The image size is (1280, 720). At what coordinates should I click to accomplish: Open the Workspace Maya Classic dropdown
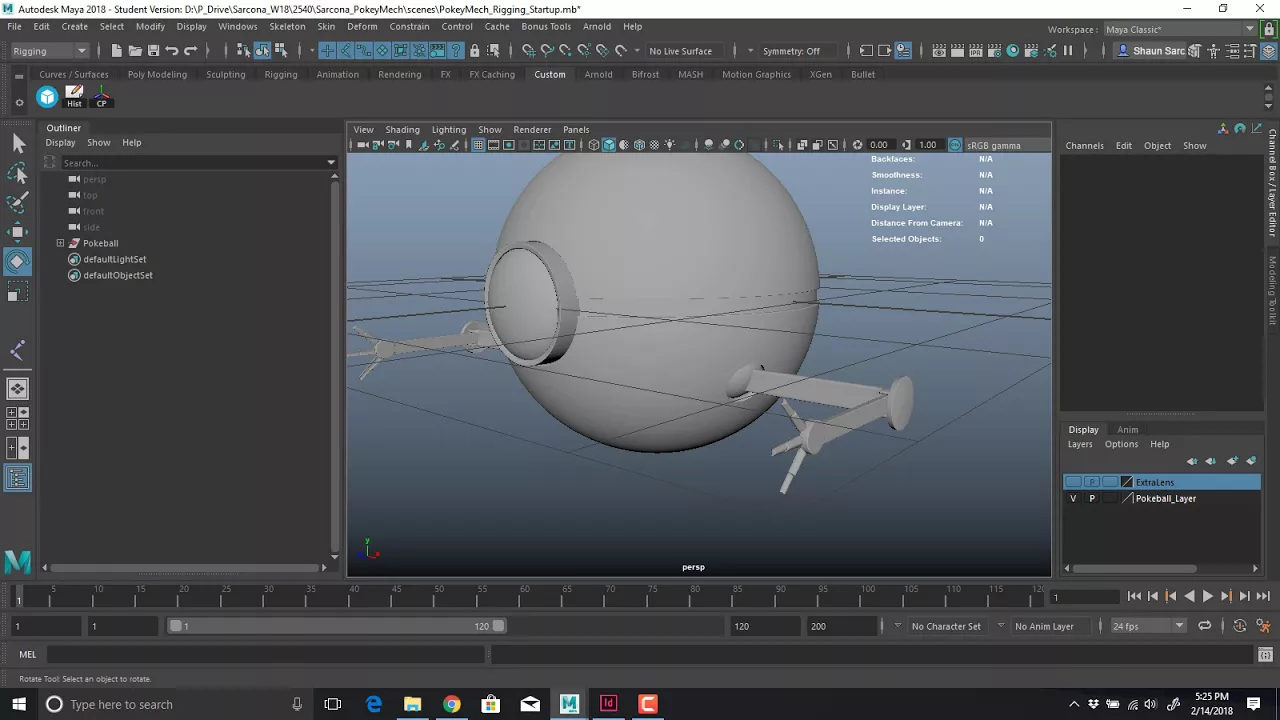(1179, 29)
